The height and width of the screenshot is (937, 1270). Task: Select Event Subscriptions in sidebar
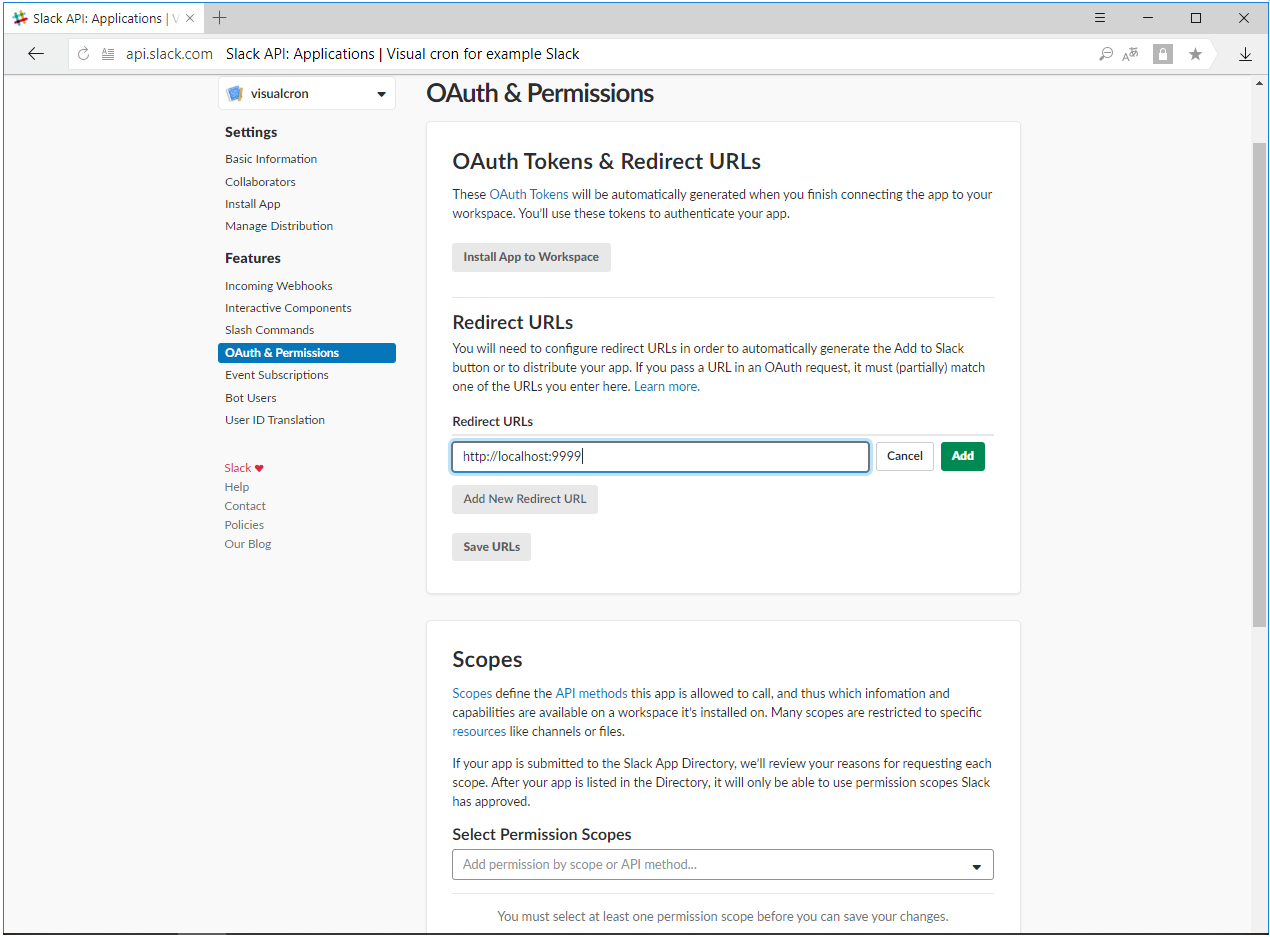276,375
